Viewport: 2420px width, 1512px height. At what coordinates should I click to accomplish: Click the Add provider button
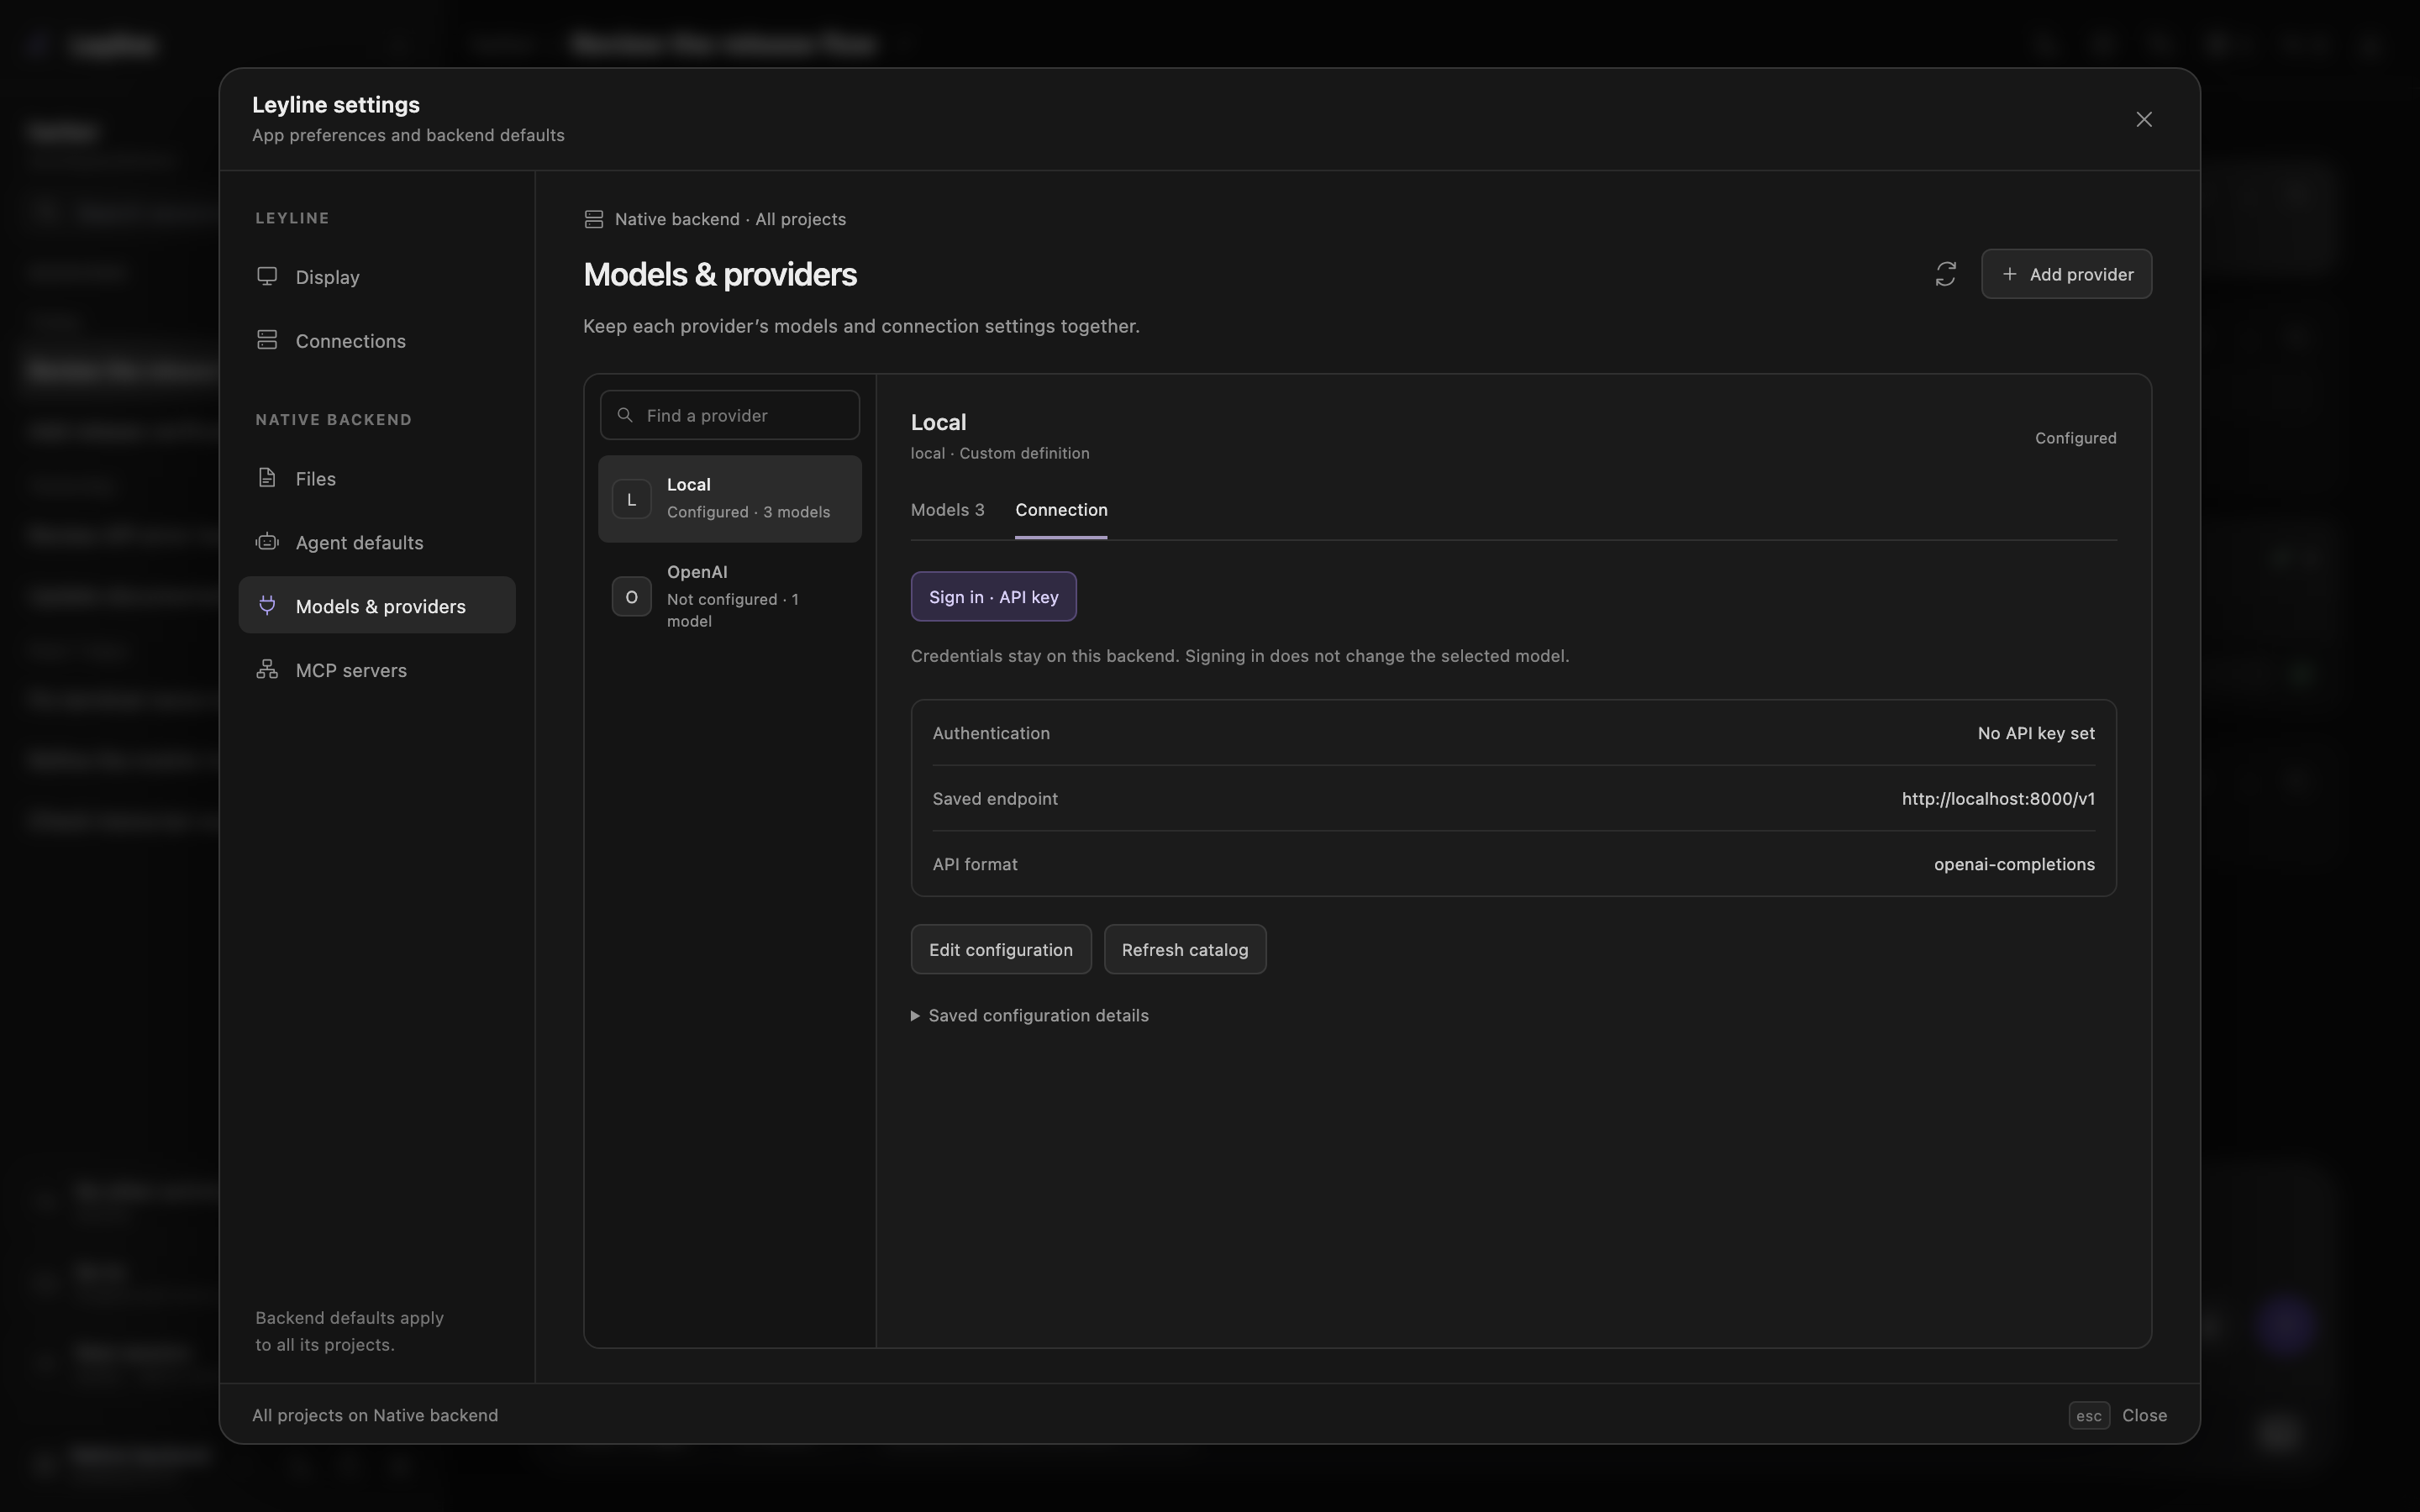2066,274
